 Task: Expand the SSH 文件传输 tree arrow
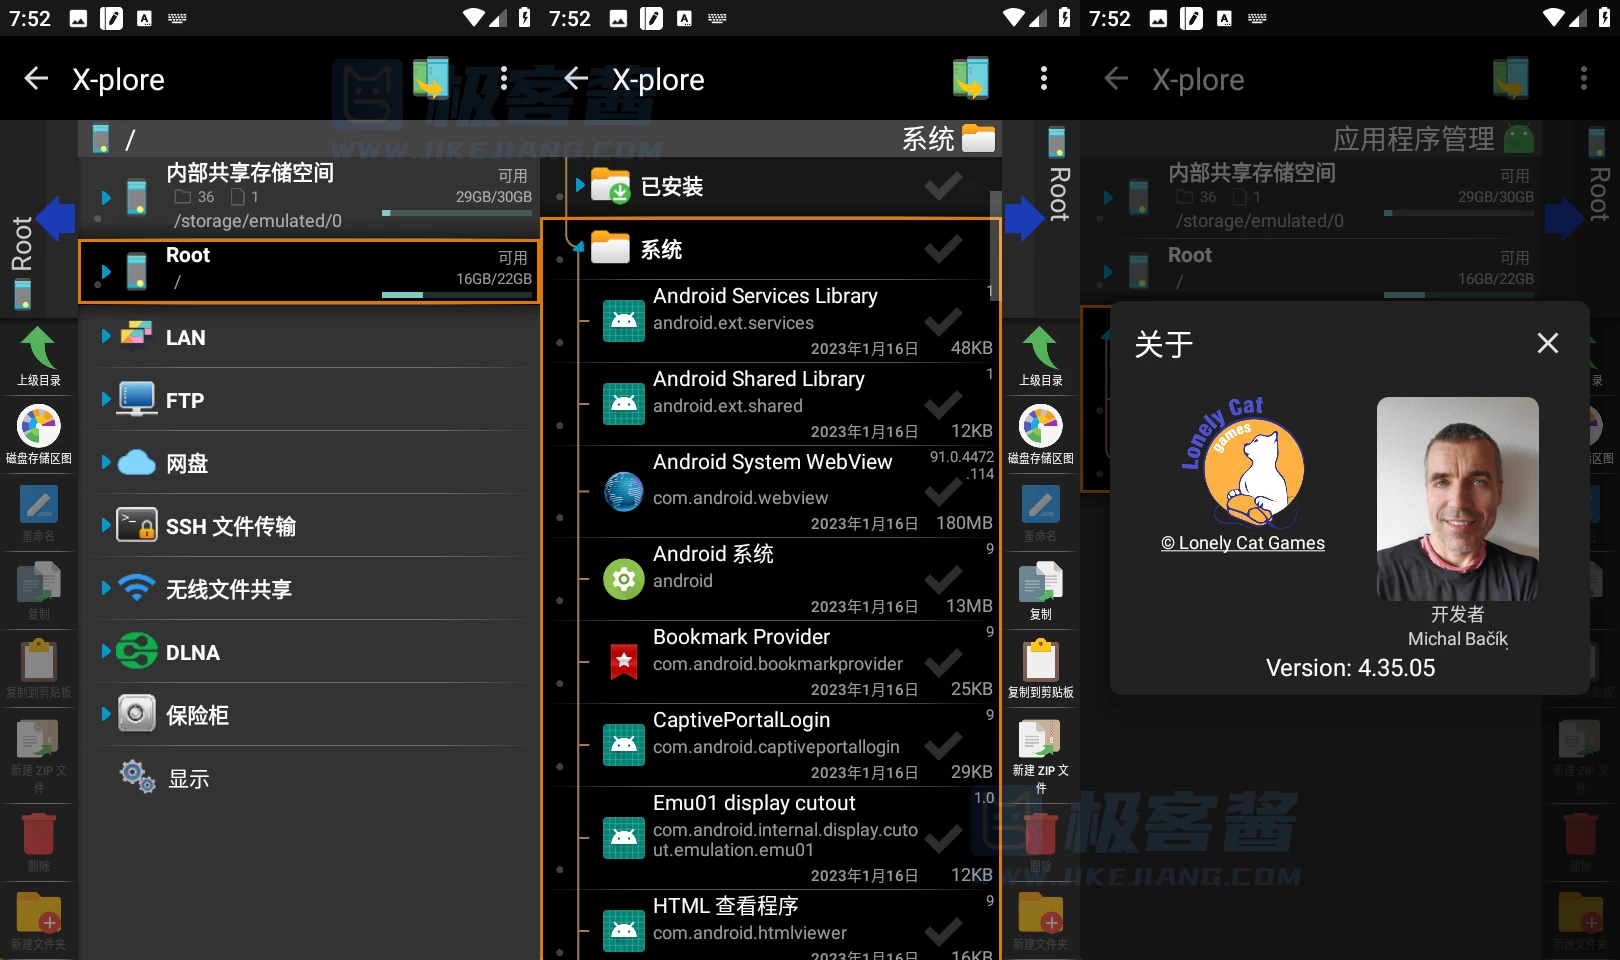[106, 525]
